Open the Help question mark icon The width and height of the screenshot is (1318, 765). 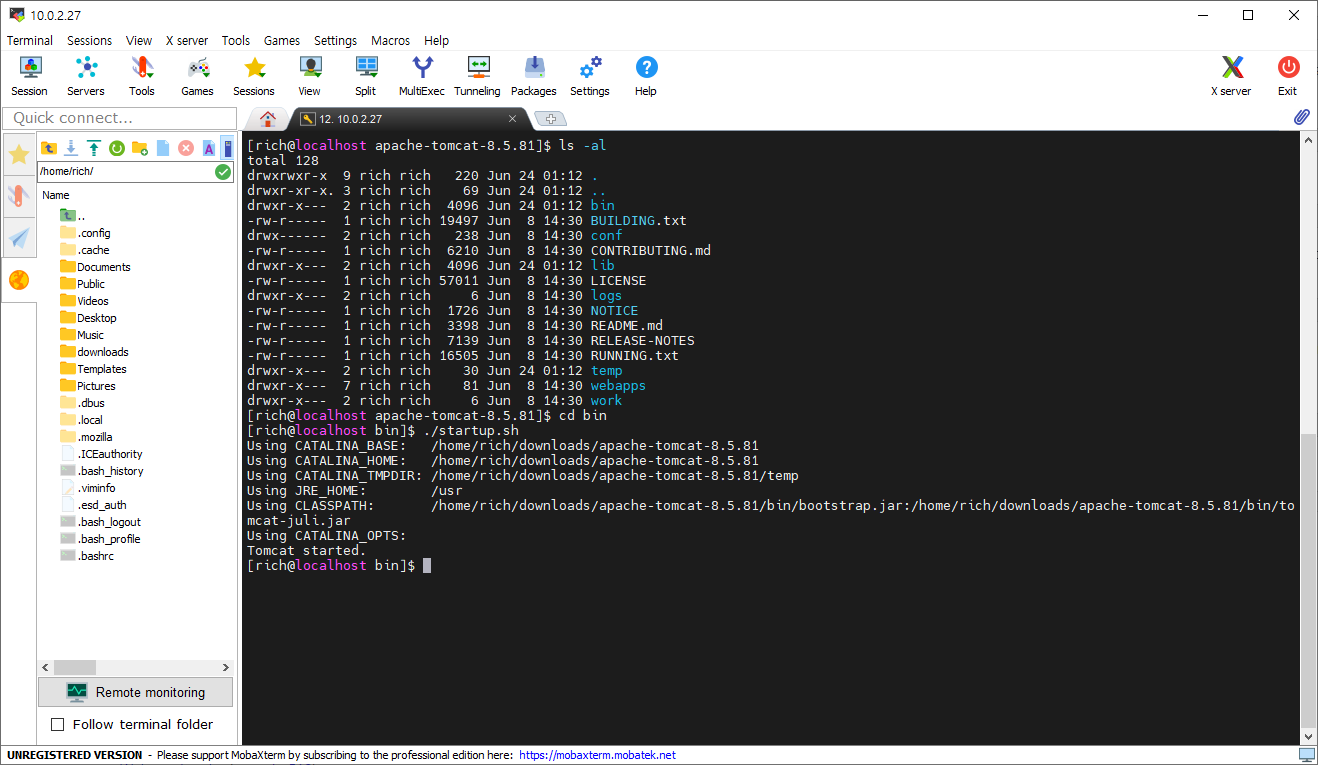pos(646,76)
